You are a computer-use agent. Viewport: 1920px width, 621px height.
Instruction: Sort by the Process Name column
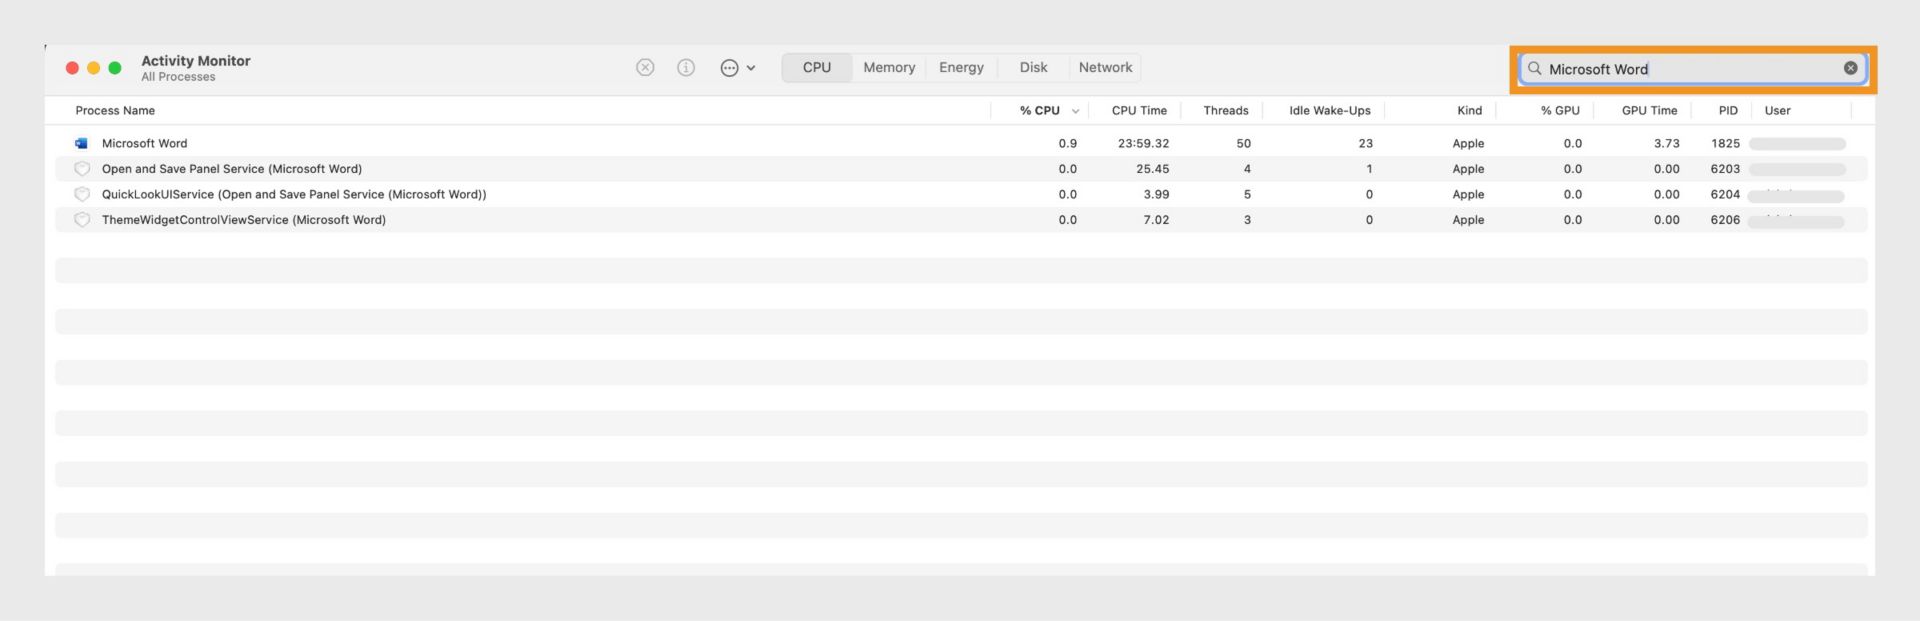tap(115, 110)
